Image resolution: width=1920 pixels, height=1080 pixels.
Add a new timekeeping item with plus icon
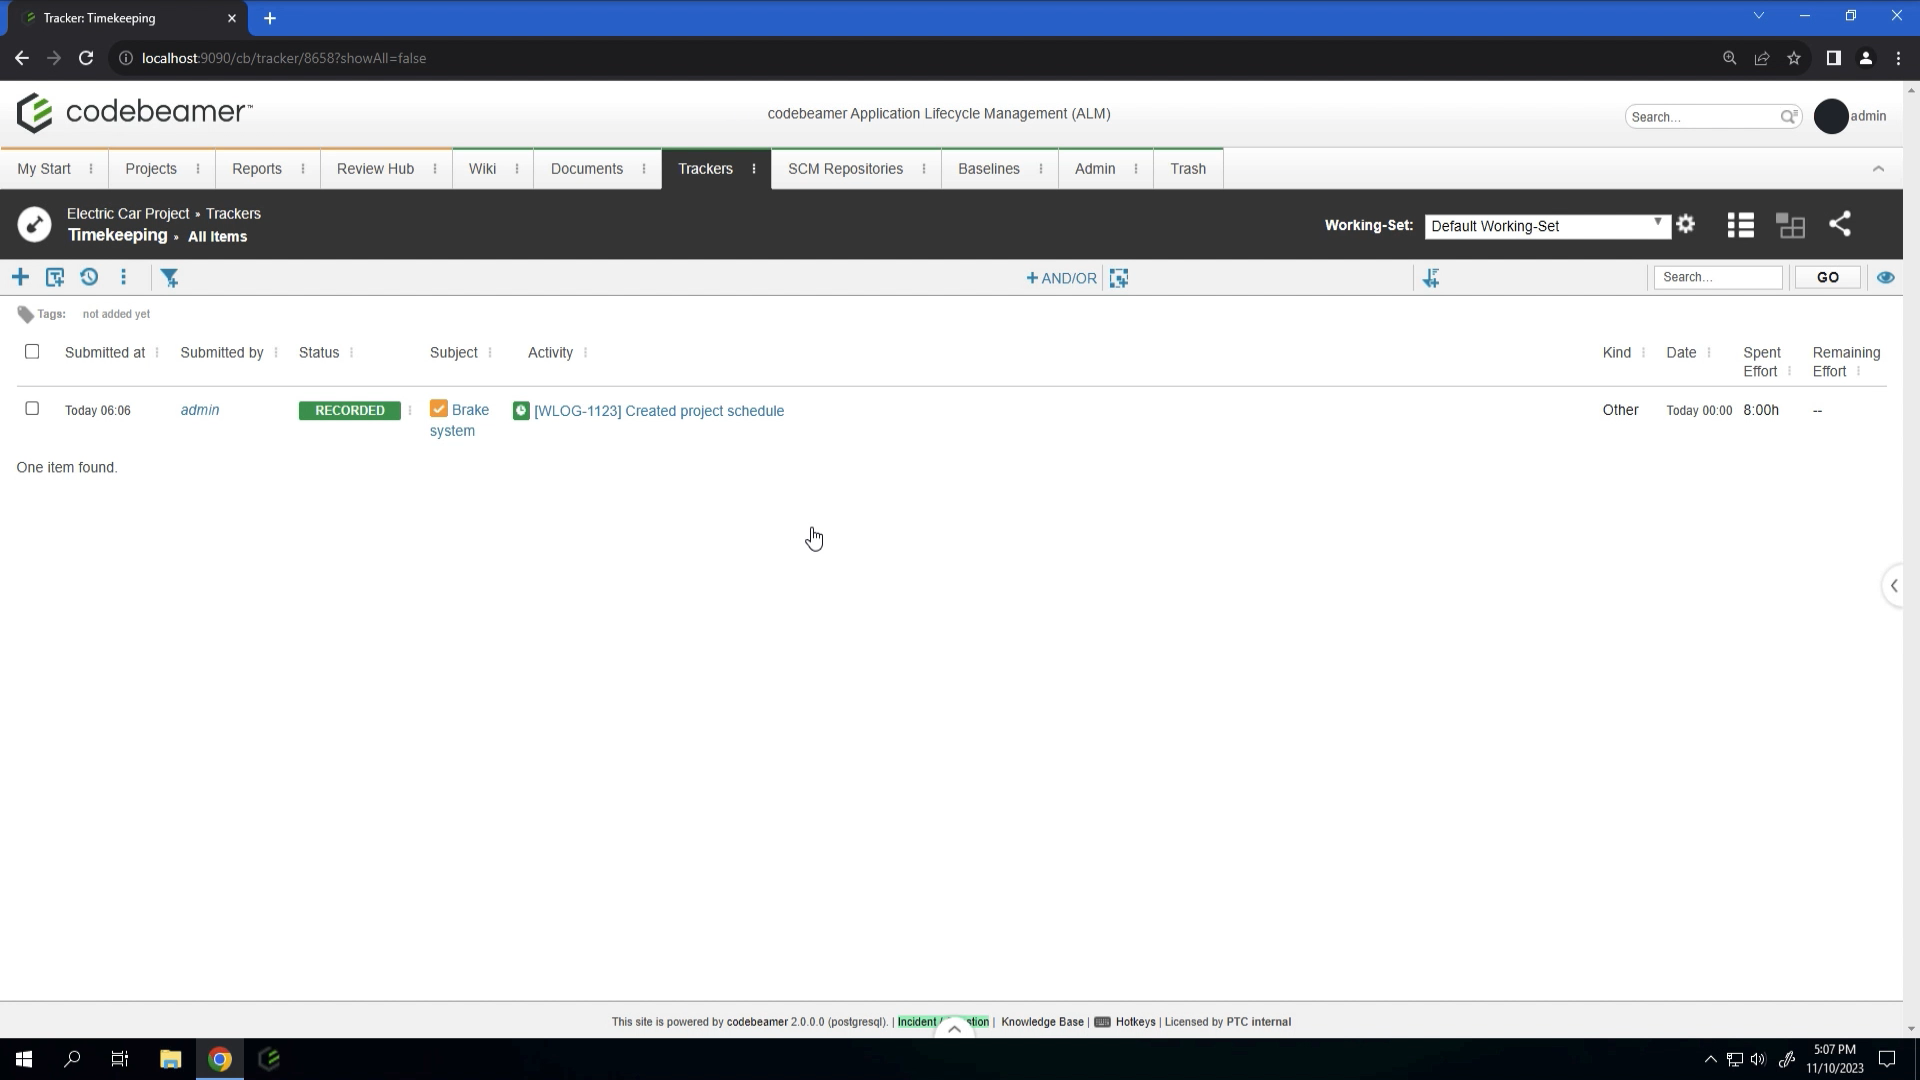coord(20,277)
